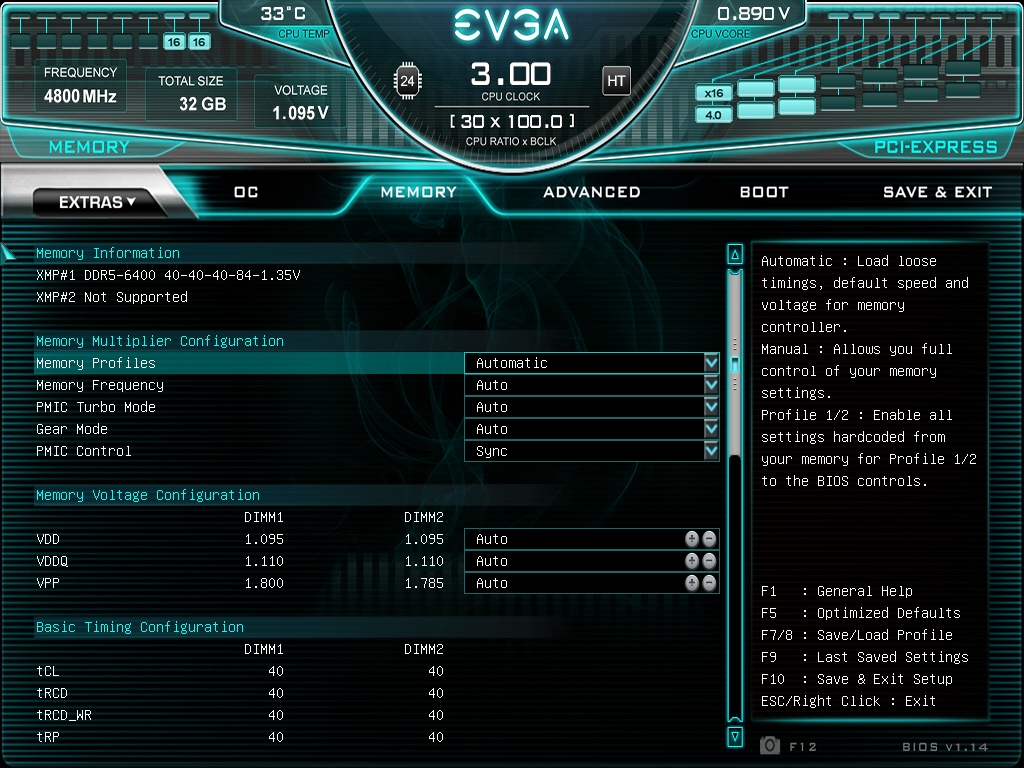1024x768 pixels.
Task: Click the second 16 GB memory slot indicator
Action: point(199,42)
